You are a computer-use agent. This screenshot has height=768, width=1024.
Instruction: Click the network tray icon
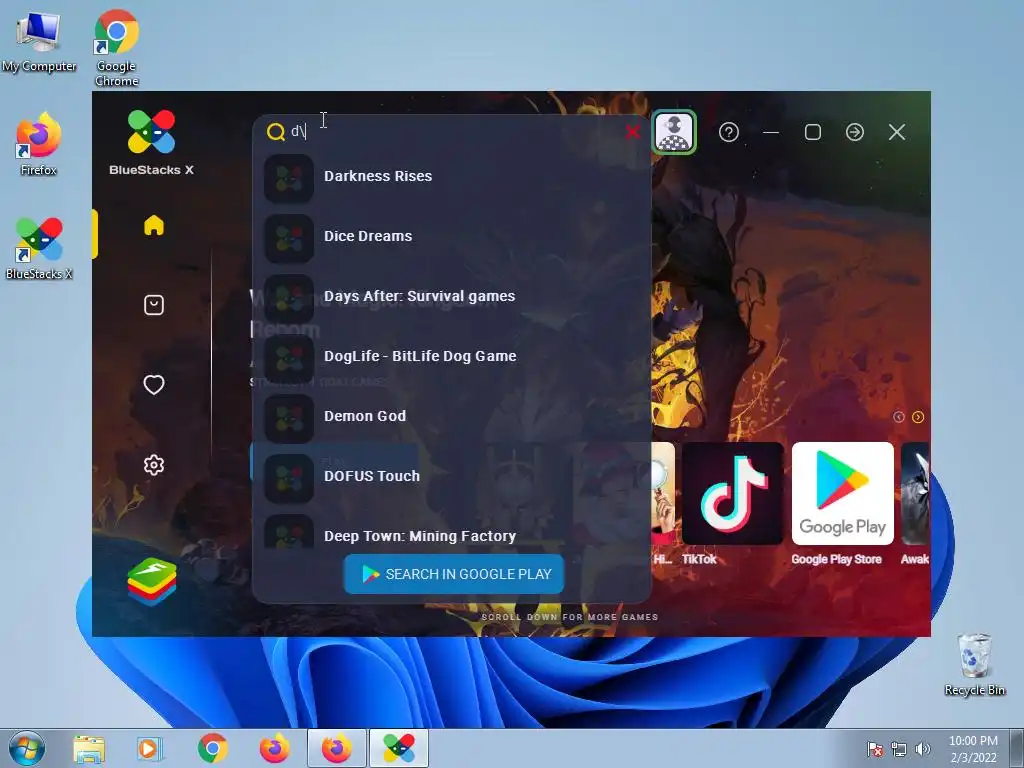coord(899,749)
